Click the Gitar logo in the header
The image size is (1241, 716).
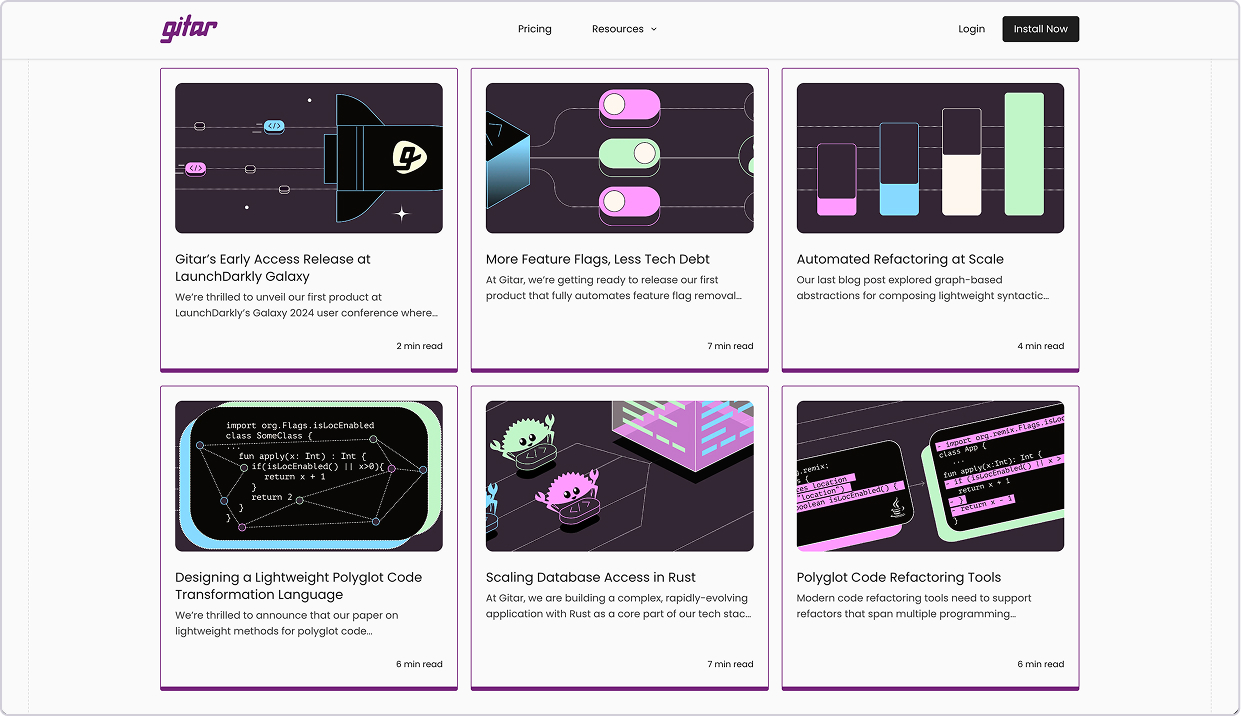[189, 29]
